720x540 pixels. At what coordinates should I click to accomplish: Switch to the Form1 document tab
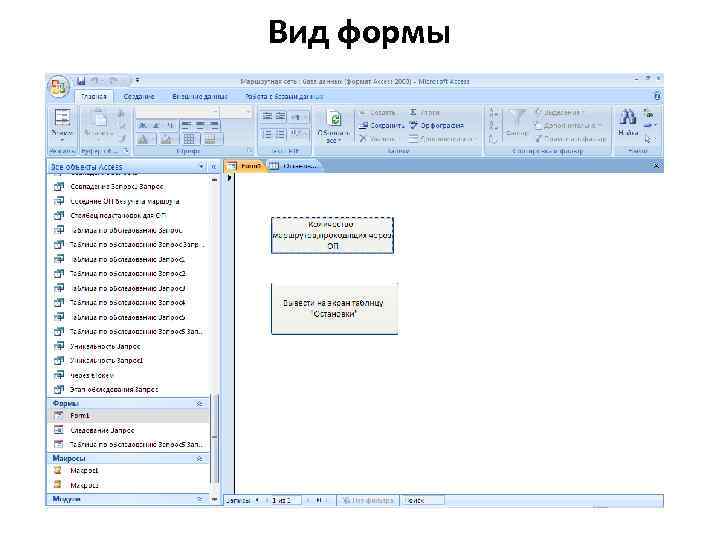coord(245,166)
